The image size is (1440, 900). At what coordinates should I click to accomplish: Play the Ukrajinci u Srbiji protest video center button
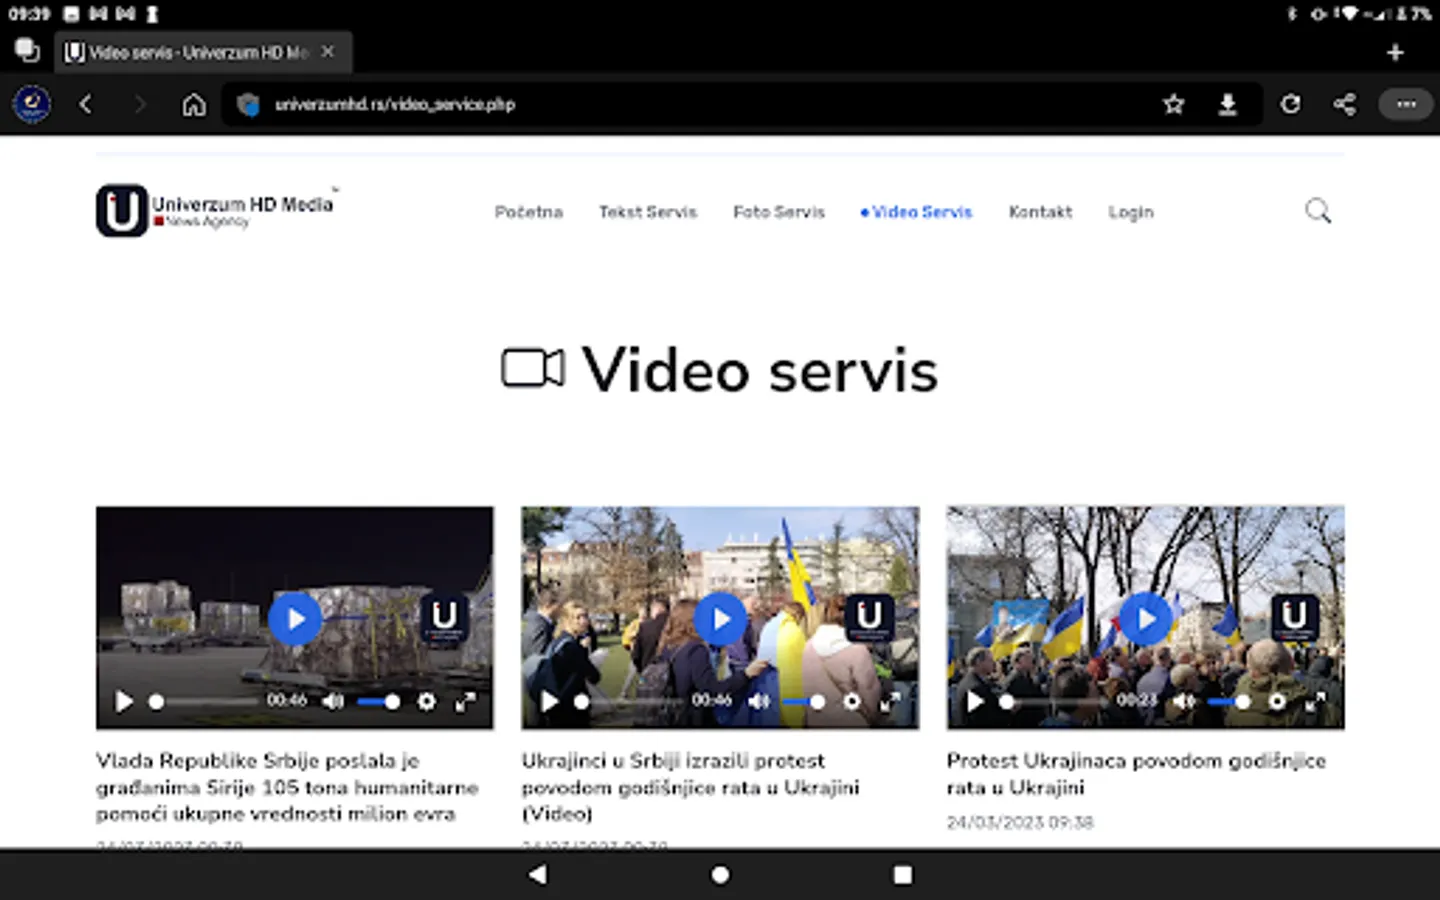(720, 619)
